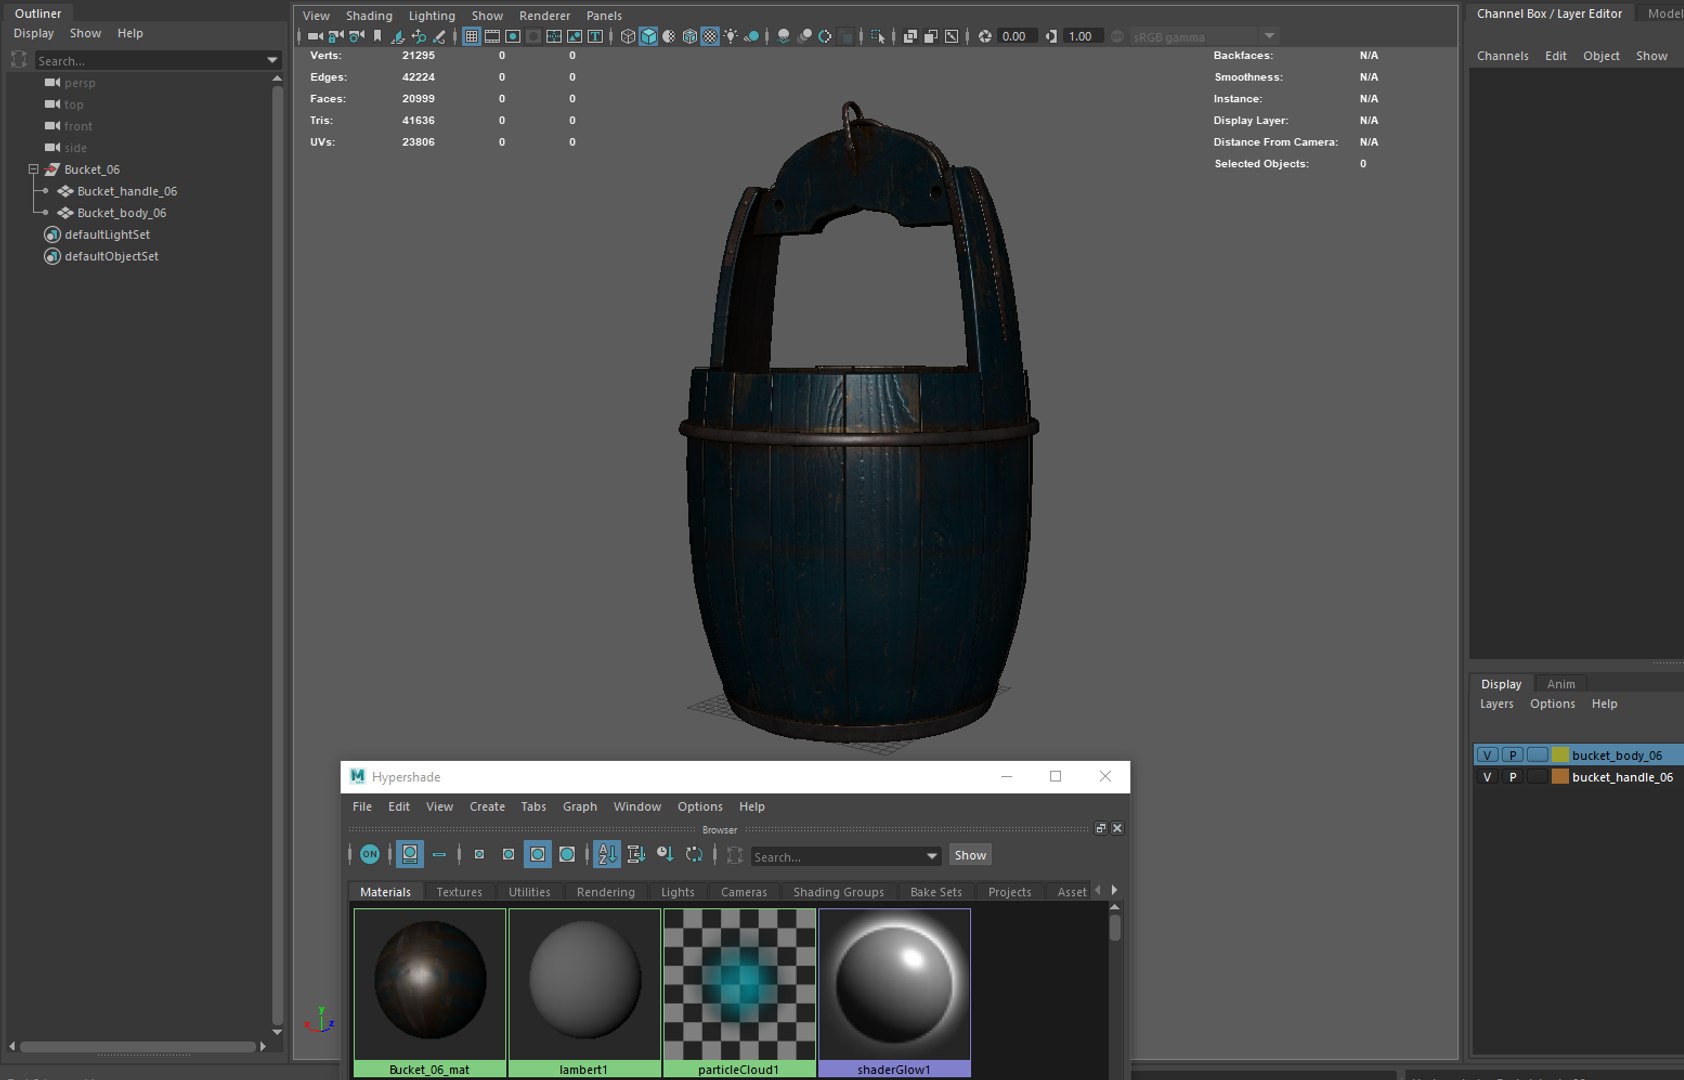Image resolution: width=1684 pixels, height=1080 pixels.
Task: Toggle playback P for bucket_body_06 layer
Action: tap(1513, 755)
